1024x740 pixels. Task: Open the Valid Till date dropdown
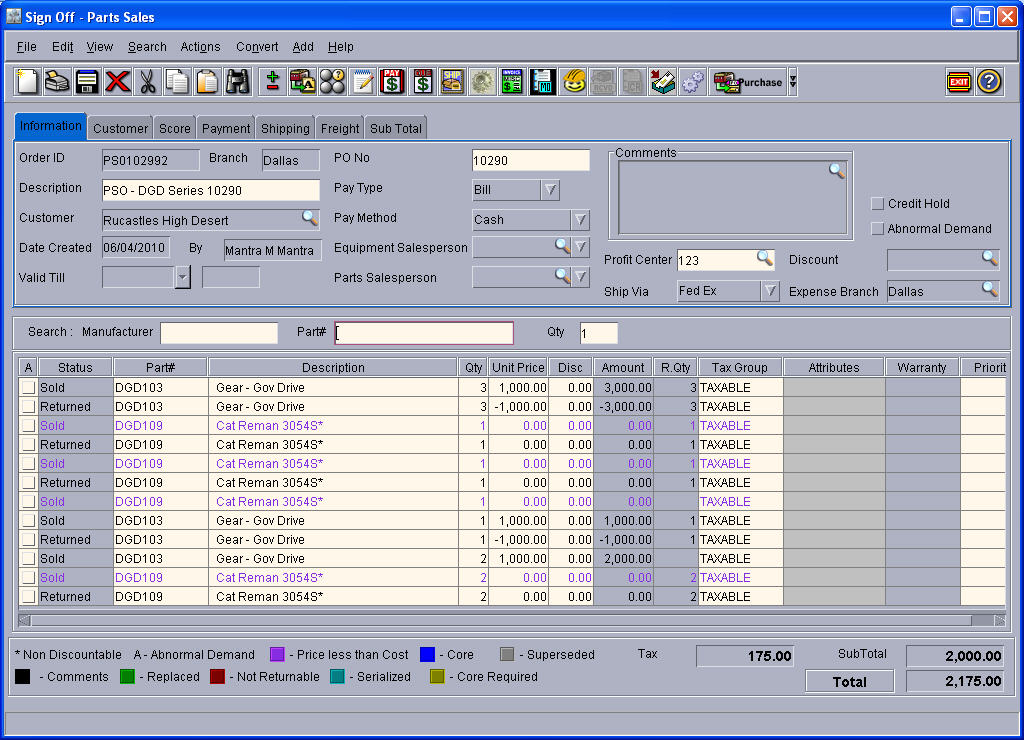click(x=183, y=278)
